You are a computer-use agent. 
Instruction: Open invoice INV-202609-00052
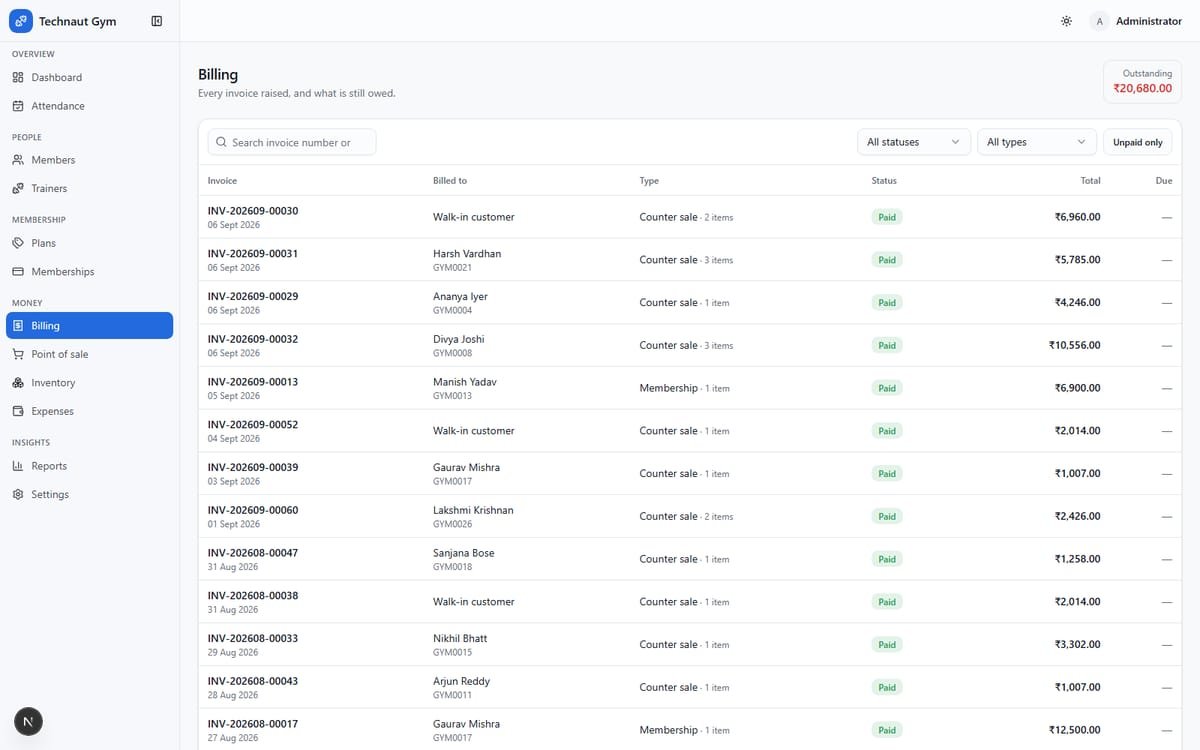click(253, 425)
